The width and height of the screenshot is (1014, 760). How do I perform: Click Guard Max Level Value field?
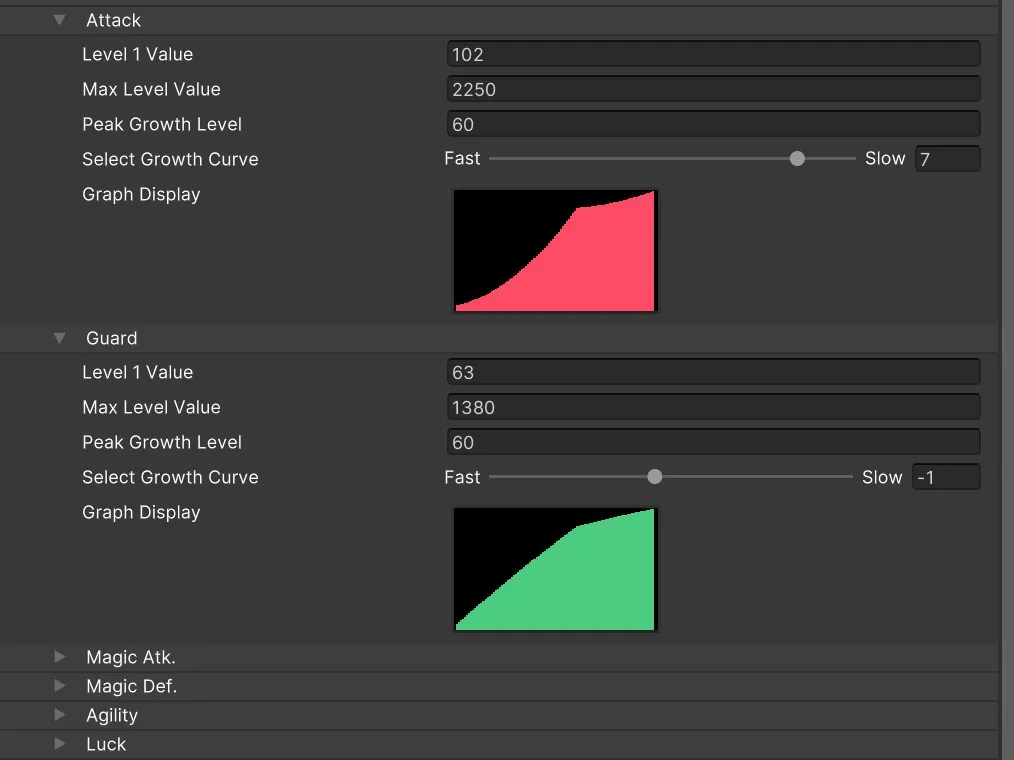click(x=713, y=407)
